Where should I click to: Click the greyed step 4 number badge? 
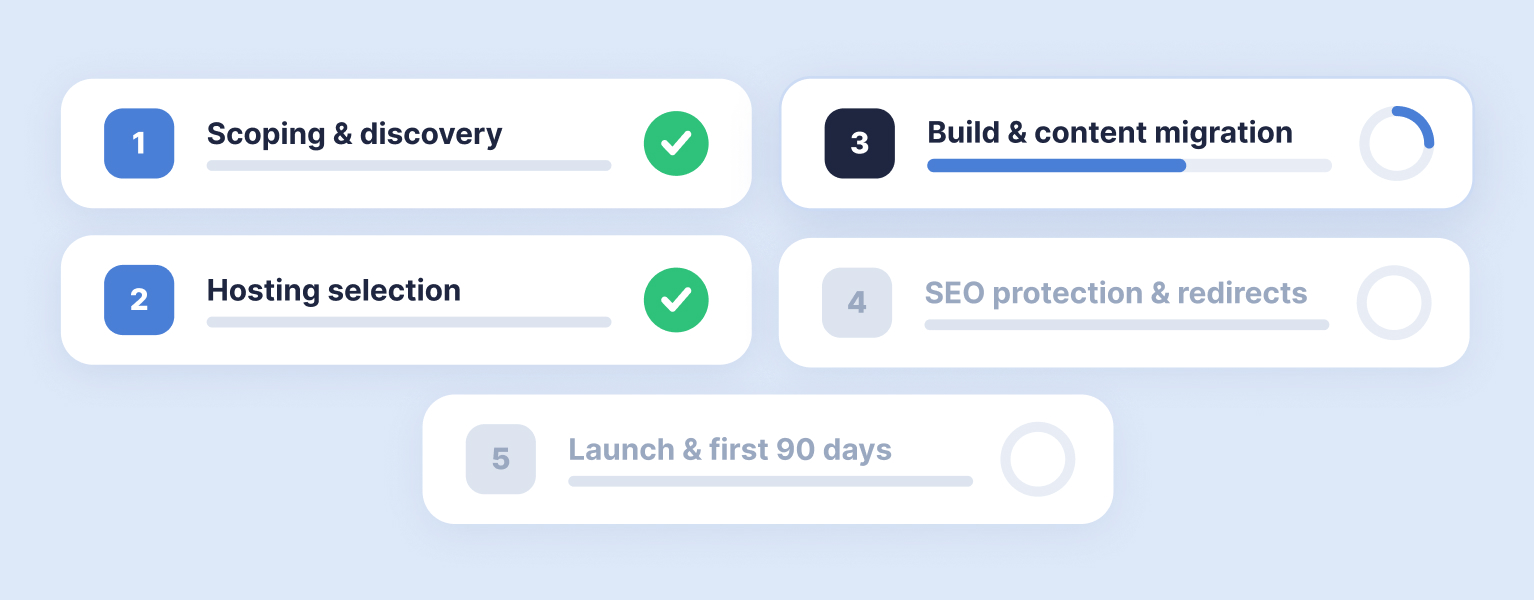tap(857, 302)
